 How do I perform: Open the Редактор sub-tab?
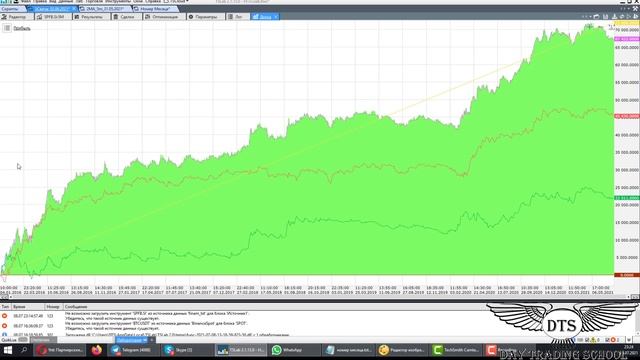point(16,17)
